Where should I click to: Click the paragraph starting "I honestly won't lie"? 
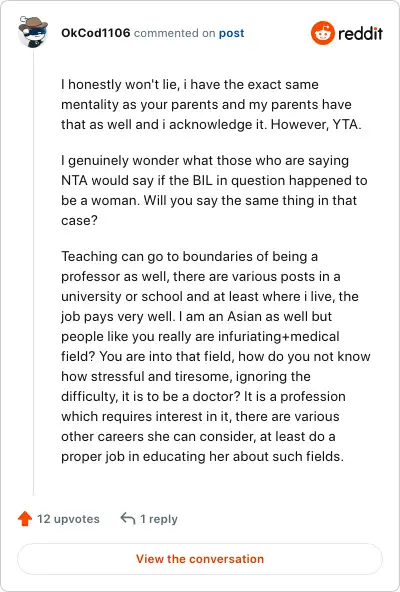pos(212,104)
